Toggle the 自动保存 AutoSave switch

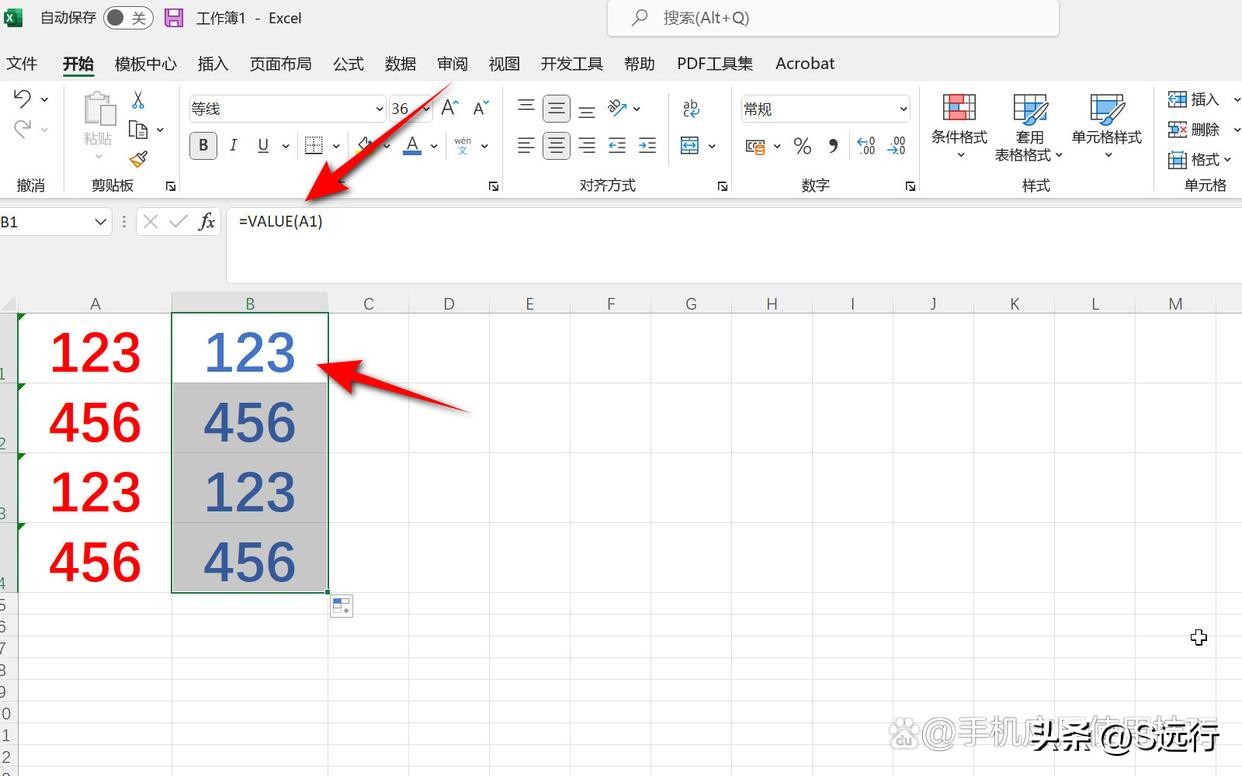point(128,18)
